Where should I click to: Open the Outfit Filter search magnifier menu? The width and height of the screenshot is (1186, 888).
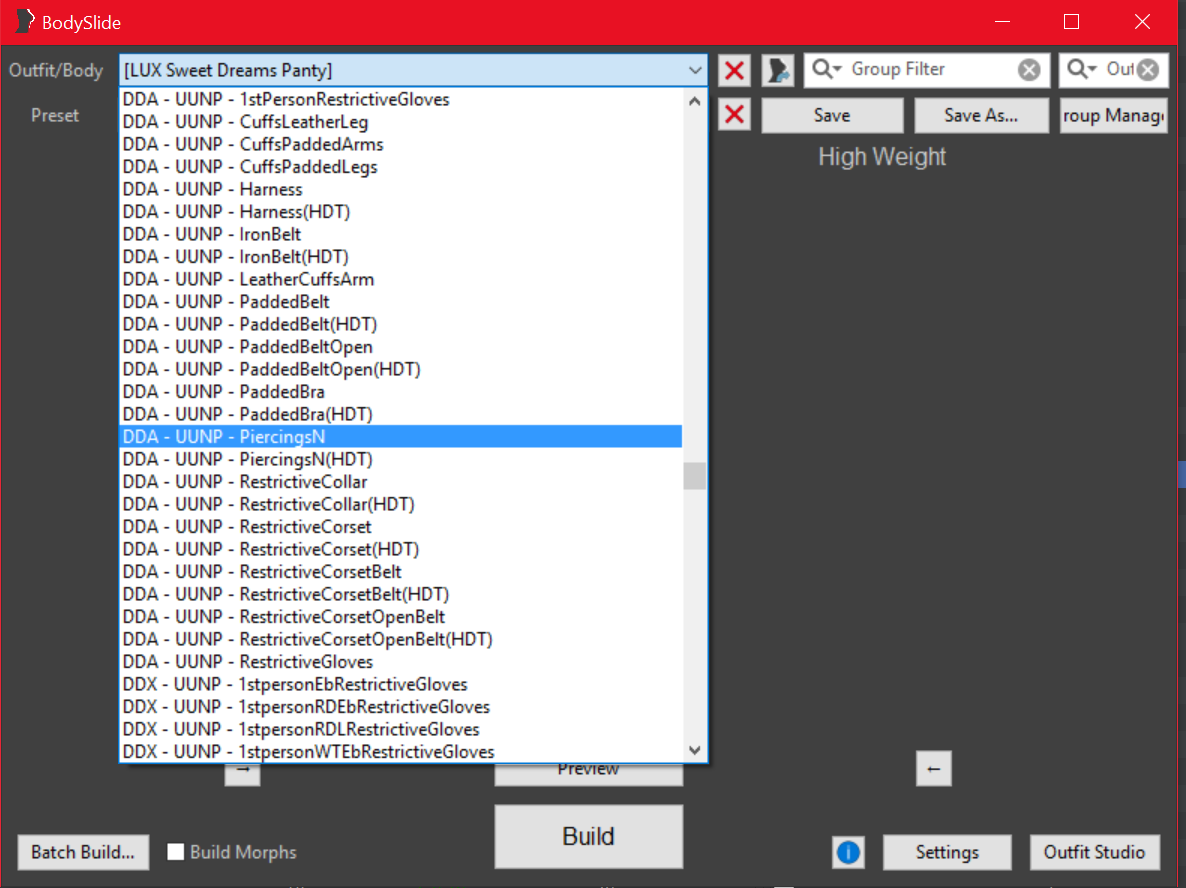[1082, 70]
